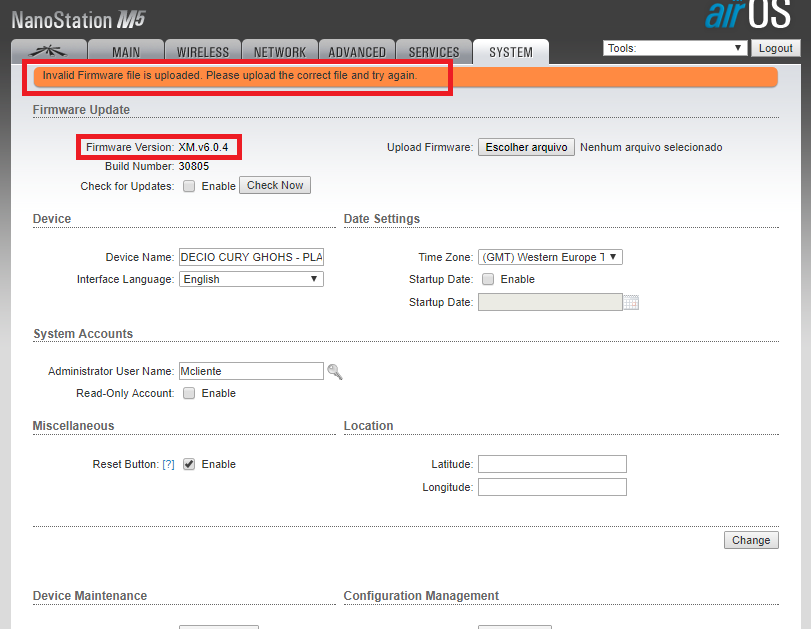Click the Configuration Management heading
The width and height of the screenshot is (811, 629).
pos(421,596)
